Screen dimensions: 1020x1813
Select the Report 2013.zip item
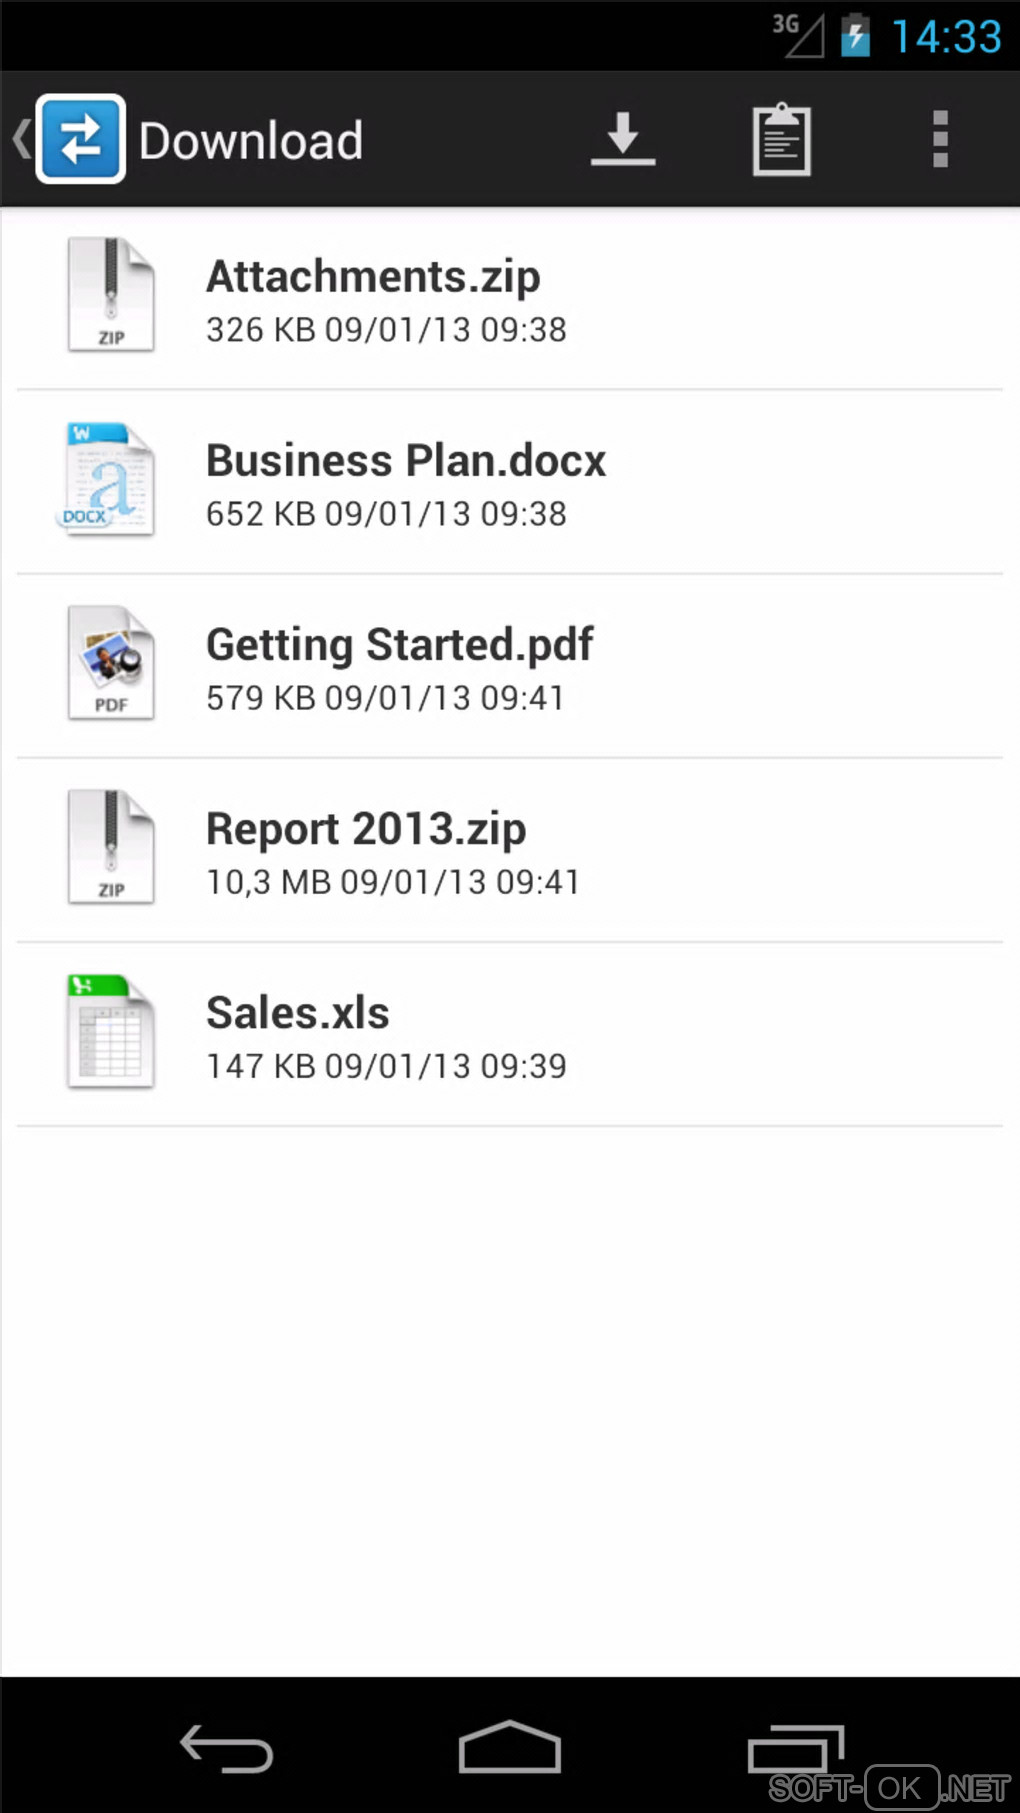tap(366, 829)
